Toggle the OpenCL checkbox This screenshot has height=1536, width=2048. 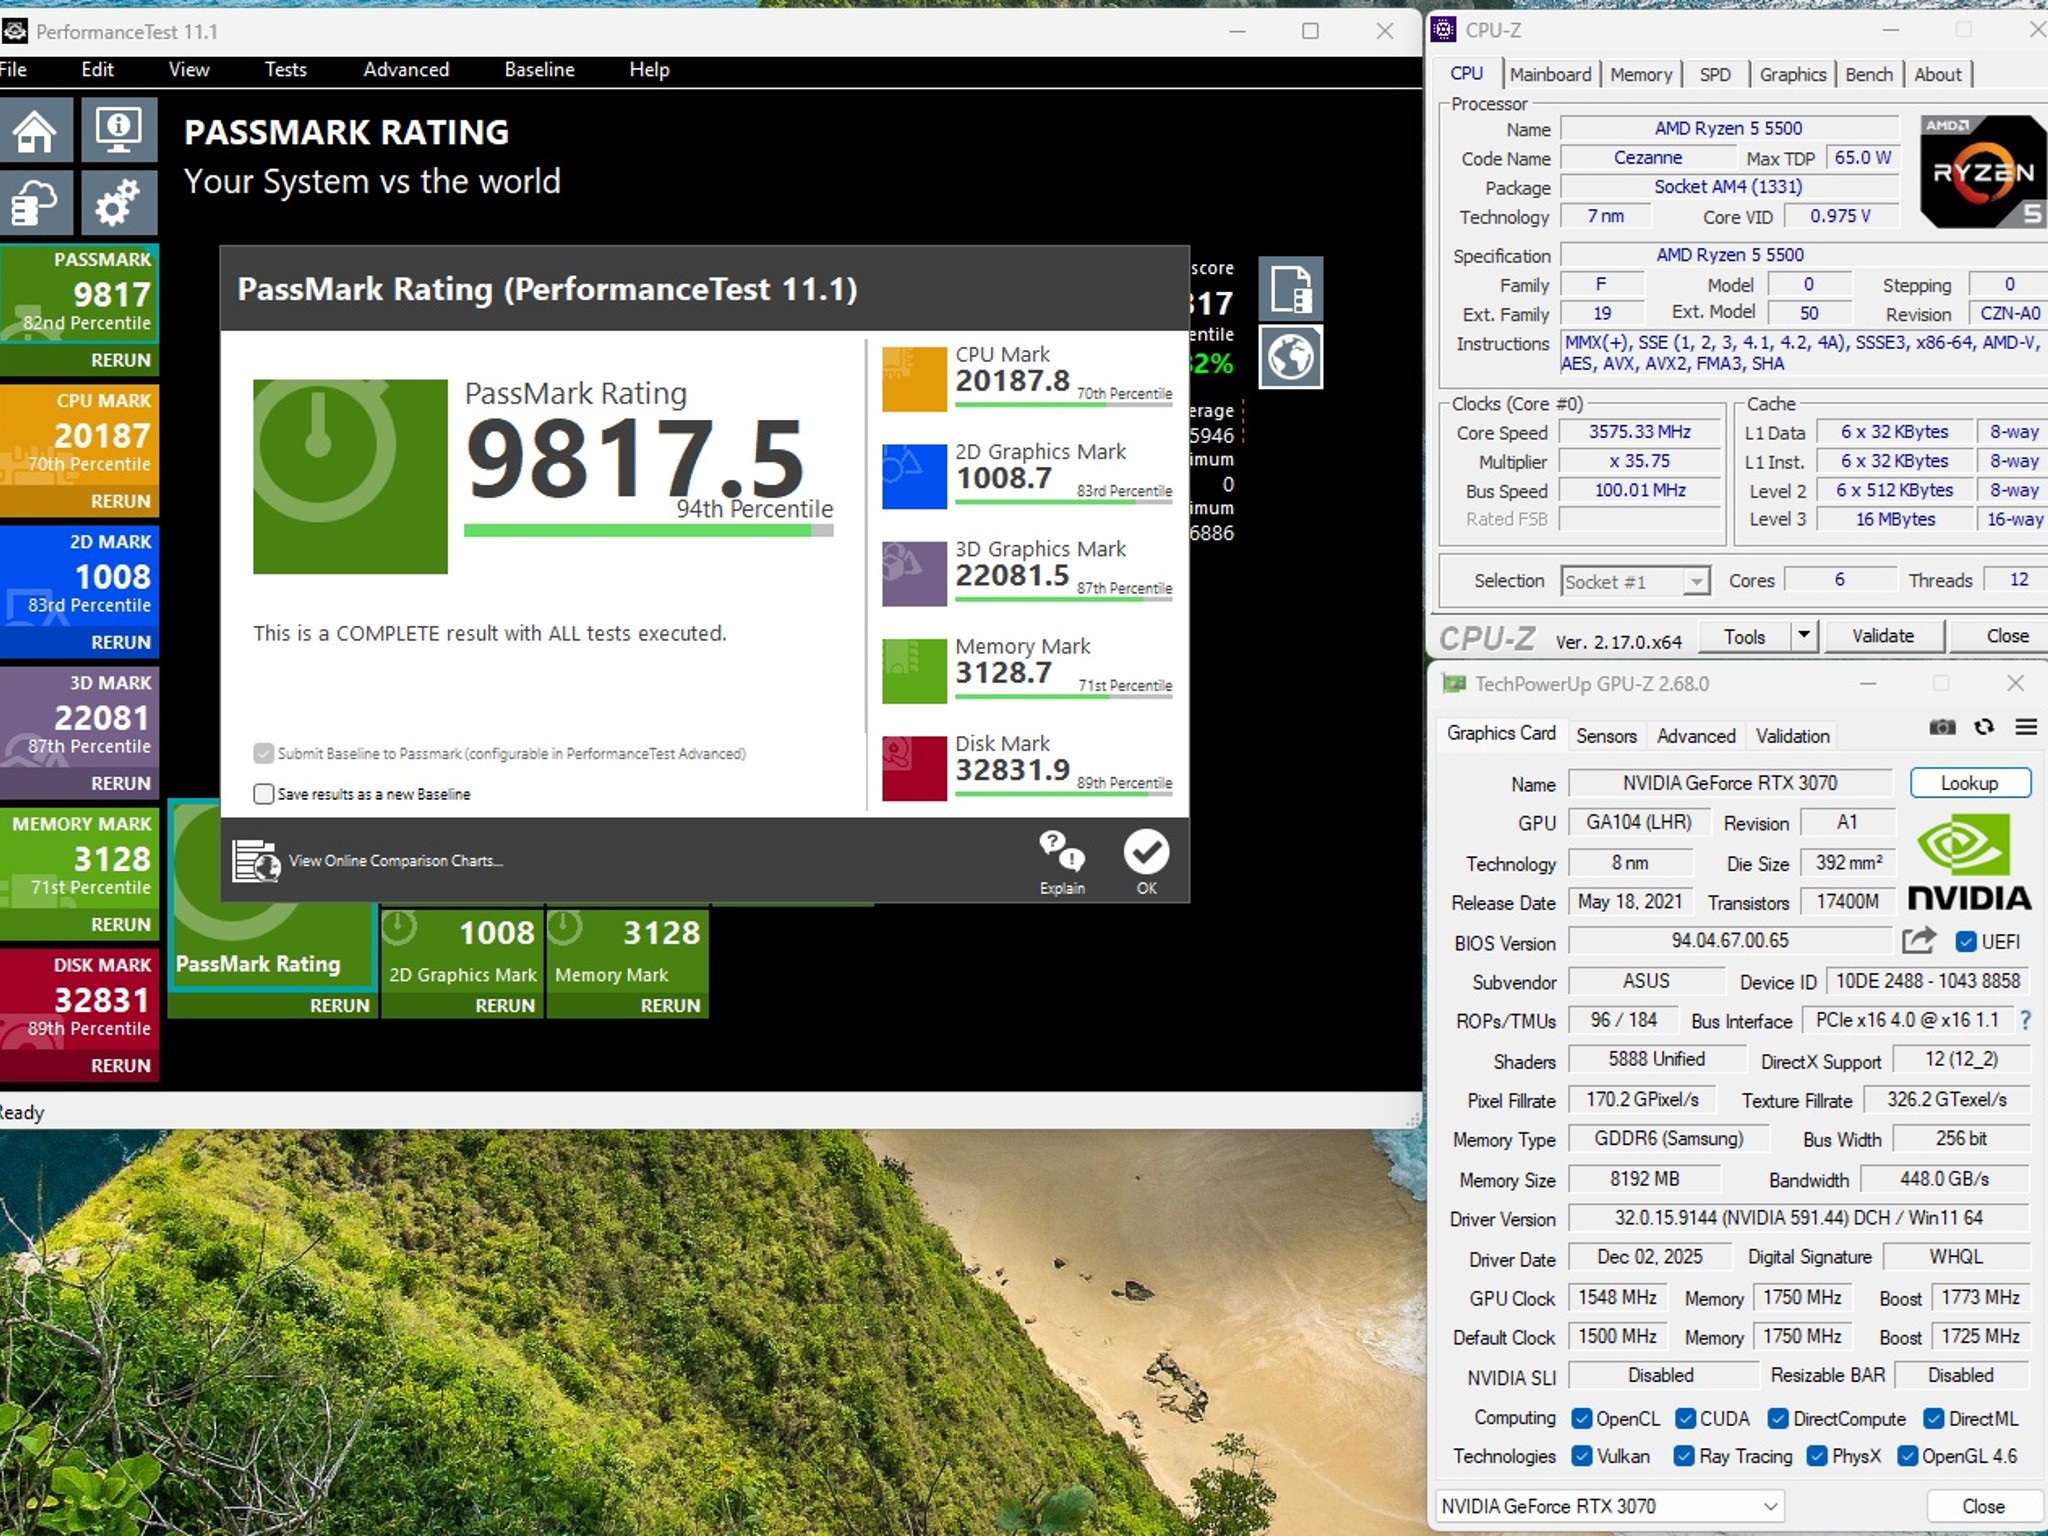point(1581,1419)
